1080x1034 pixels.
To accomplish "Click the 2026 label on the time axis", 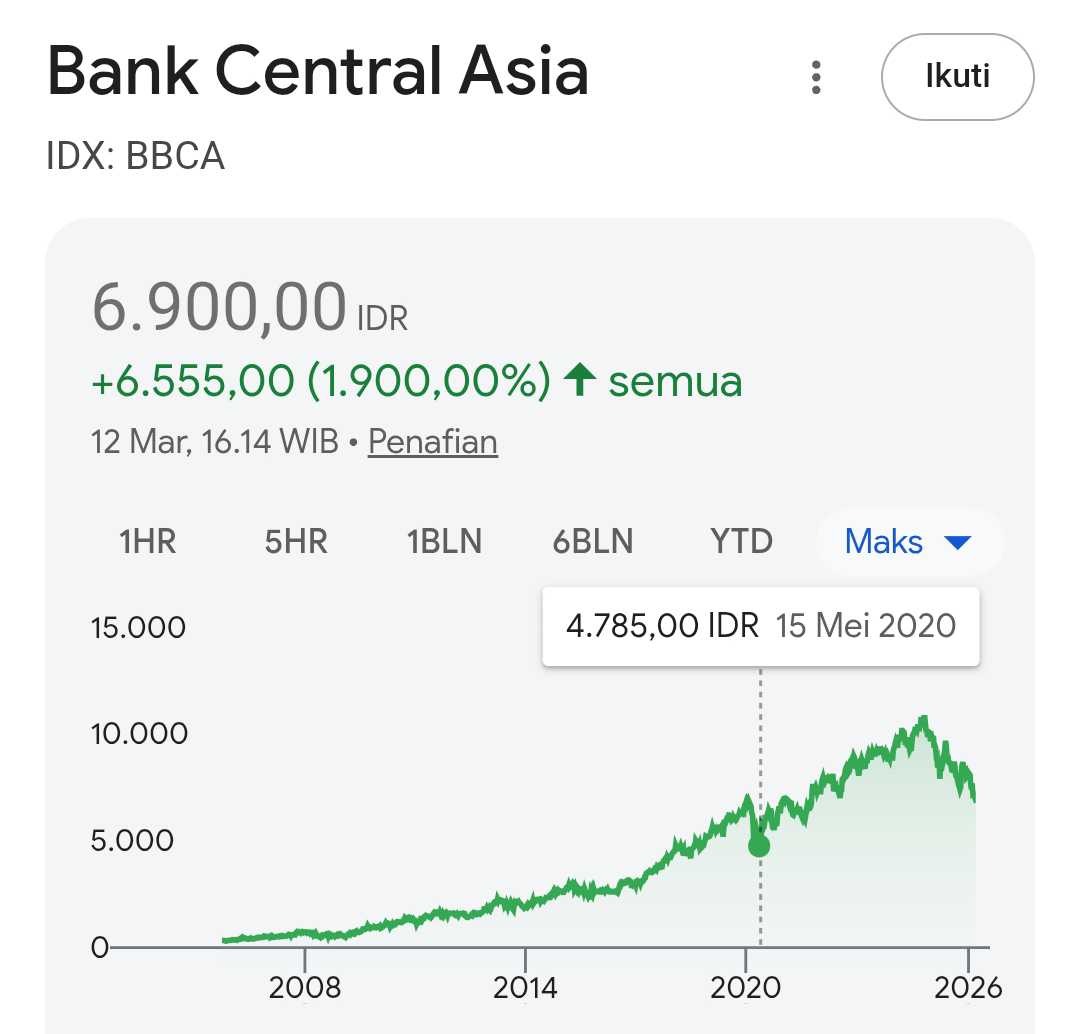I will 968,987.
